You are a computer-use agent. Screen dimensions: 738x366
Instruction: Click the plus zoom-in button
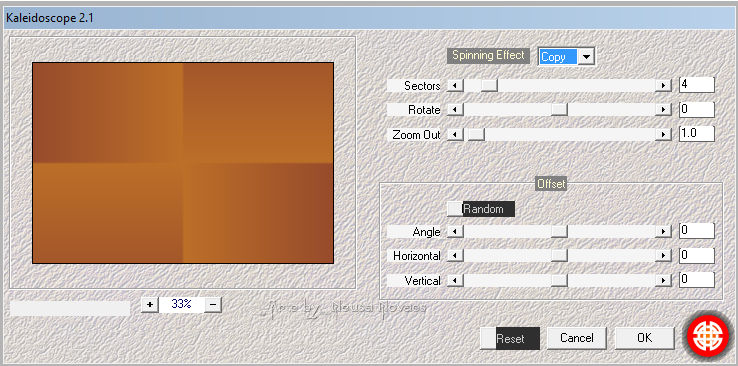(x=150, y=304)
